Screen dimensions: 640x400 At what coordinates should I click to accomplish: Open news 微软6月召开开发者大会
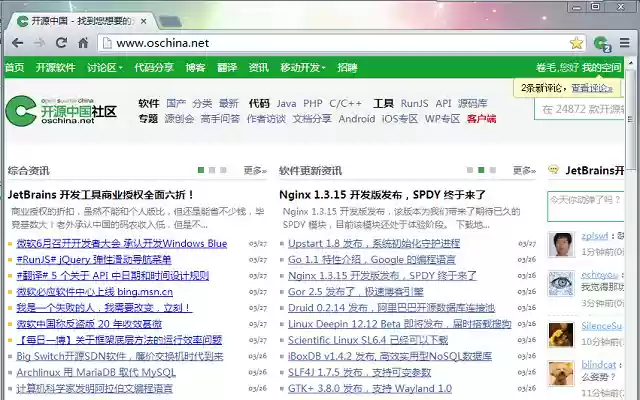pyautogui.click(x=122, y=244)
